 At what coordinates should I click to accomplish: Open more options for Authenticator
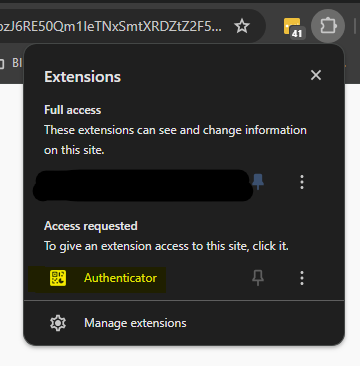coord(302,278)
